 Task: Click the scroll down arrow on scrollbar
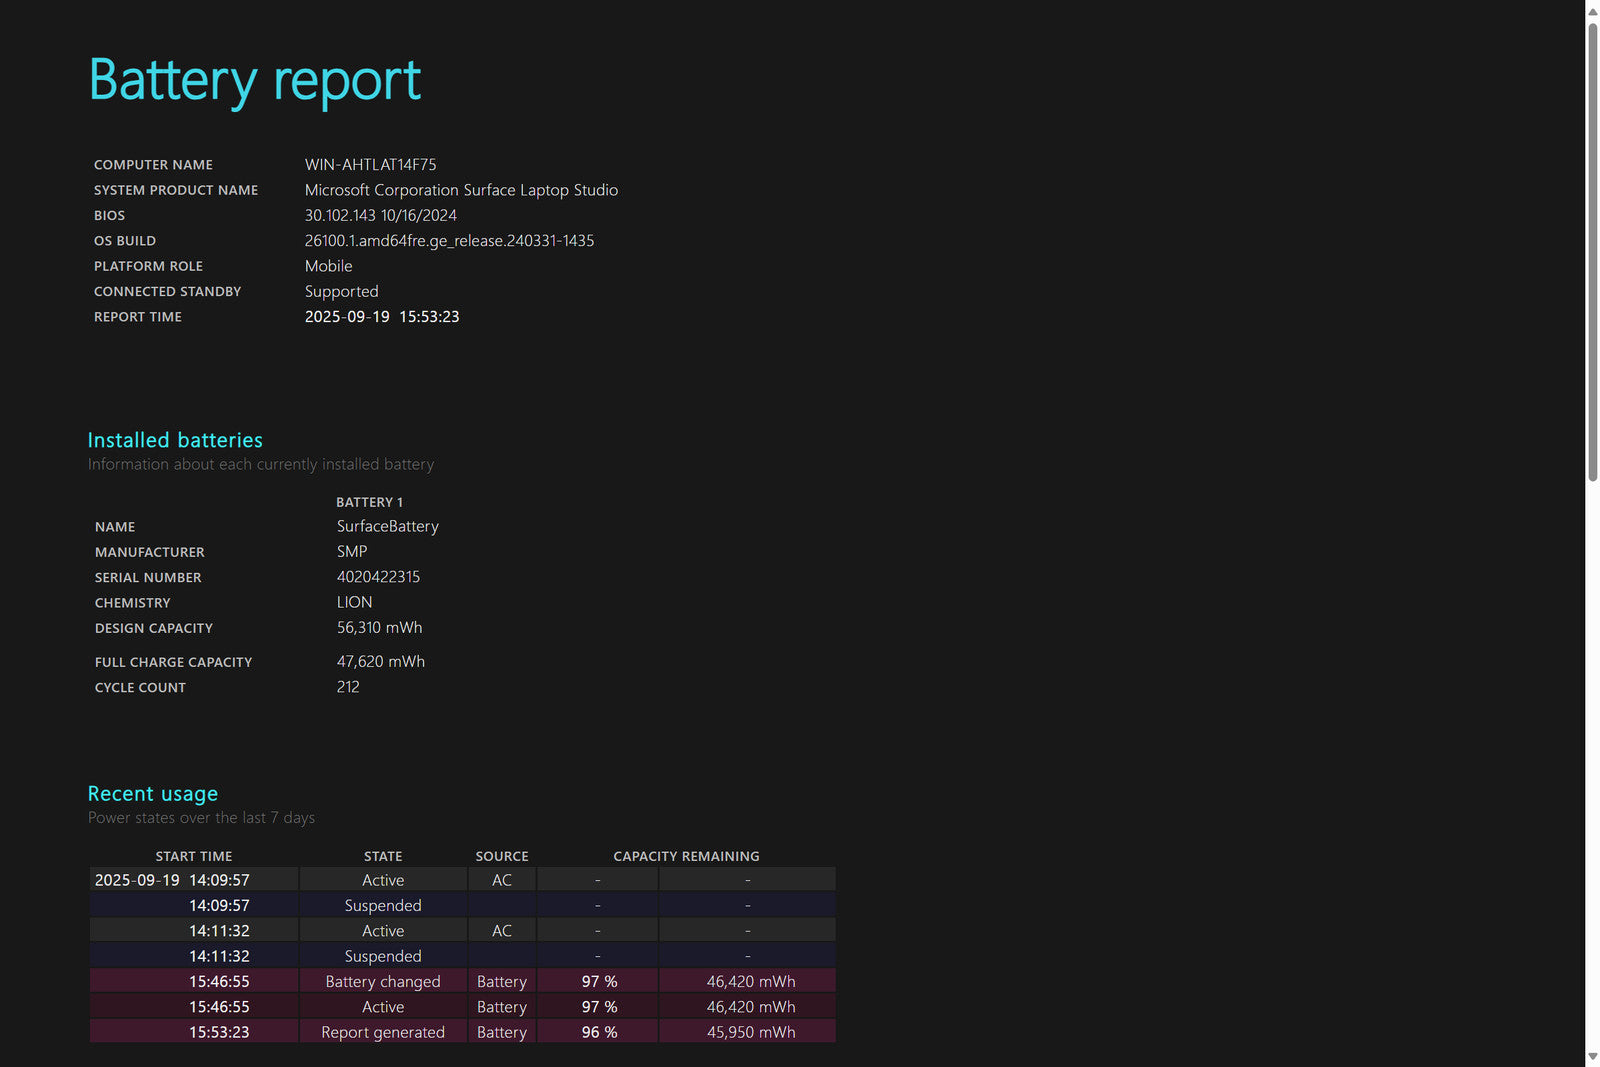pos(1592,1056)
